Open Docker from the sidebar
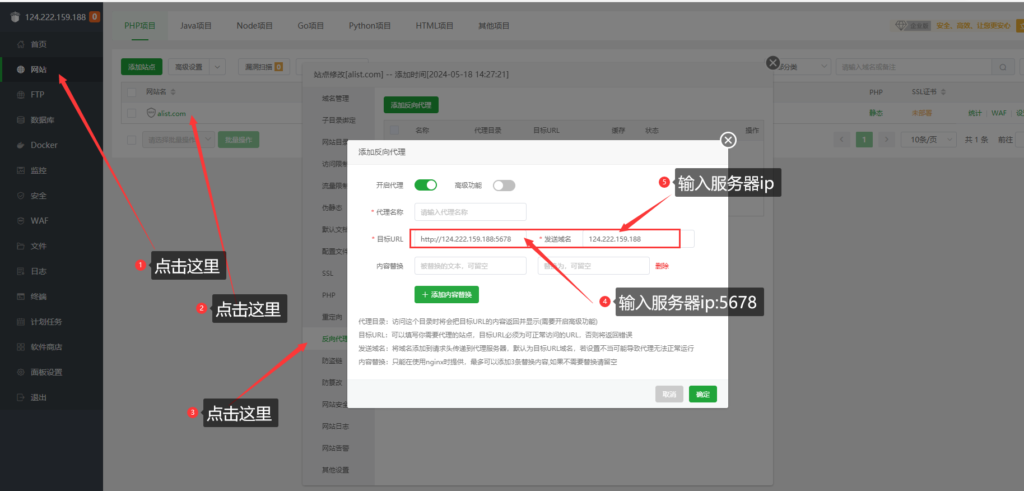Screen dimensions: 1024x491 (20, 144)
